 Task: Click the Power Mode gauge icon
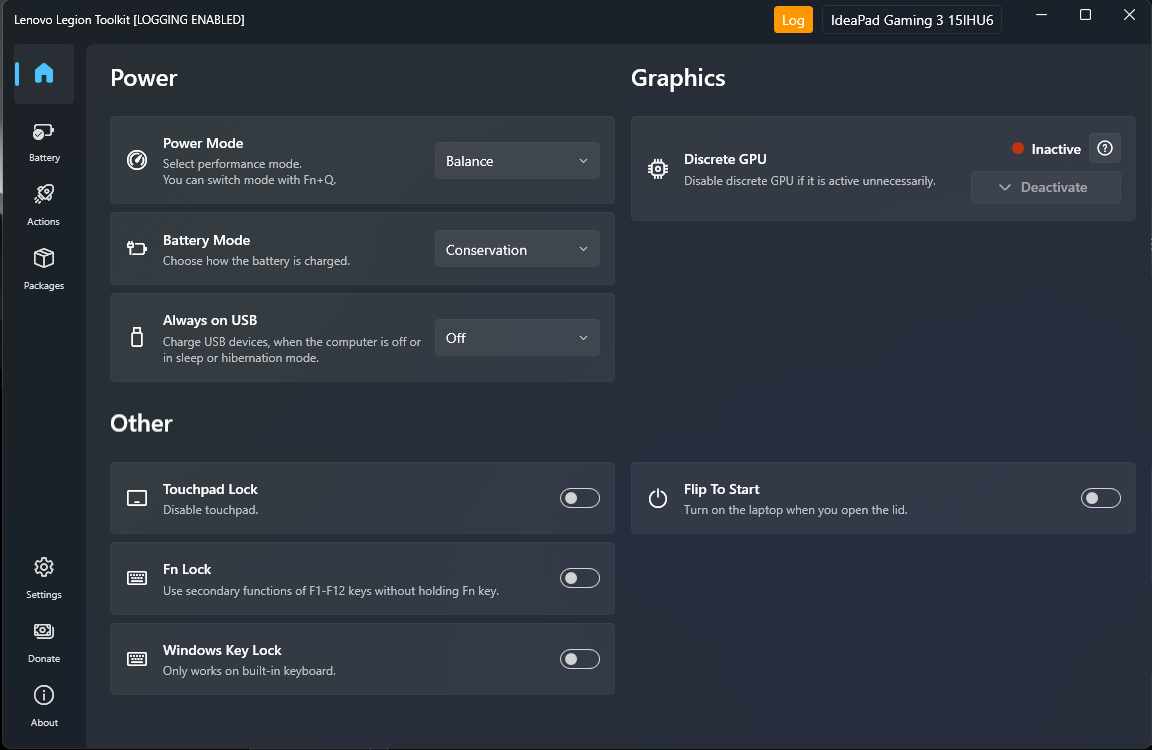[137, 160]
